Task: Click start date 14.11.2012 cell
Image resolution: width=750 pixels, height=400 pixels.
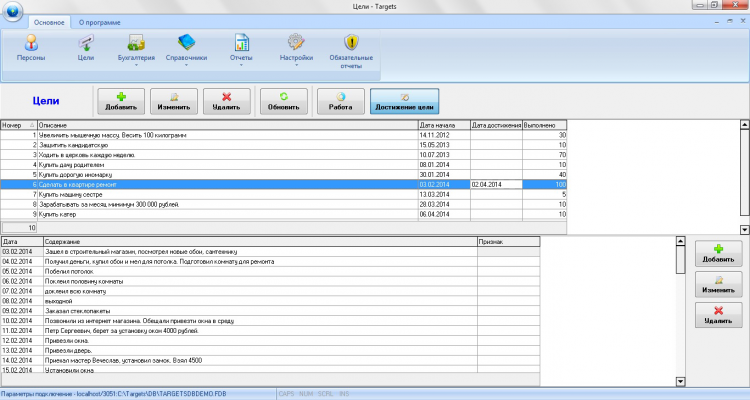Action: [x=444, y=135]
